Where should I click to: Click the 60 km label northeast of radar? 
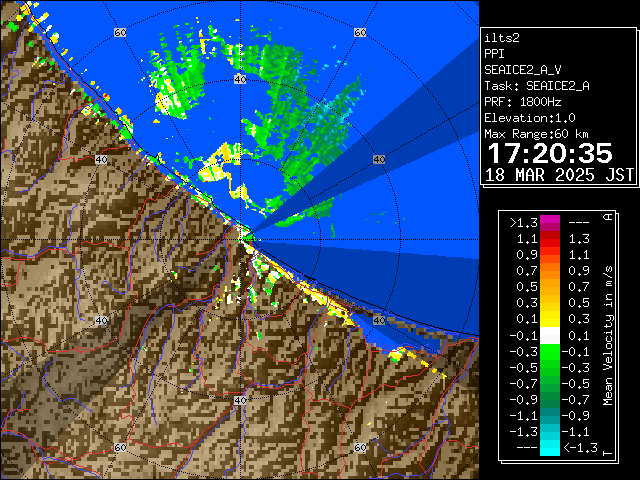360,32
